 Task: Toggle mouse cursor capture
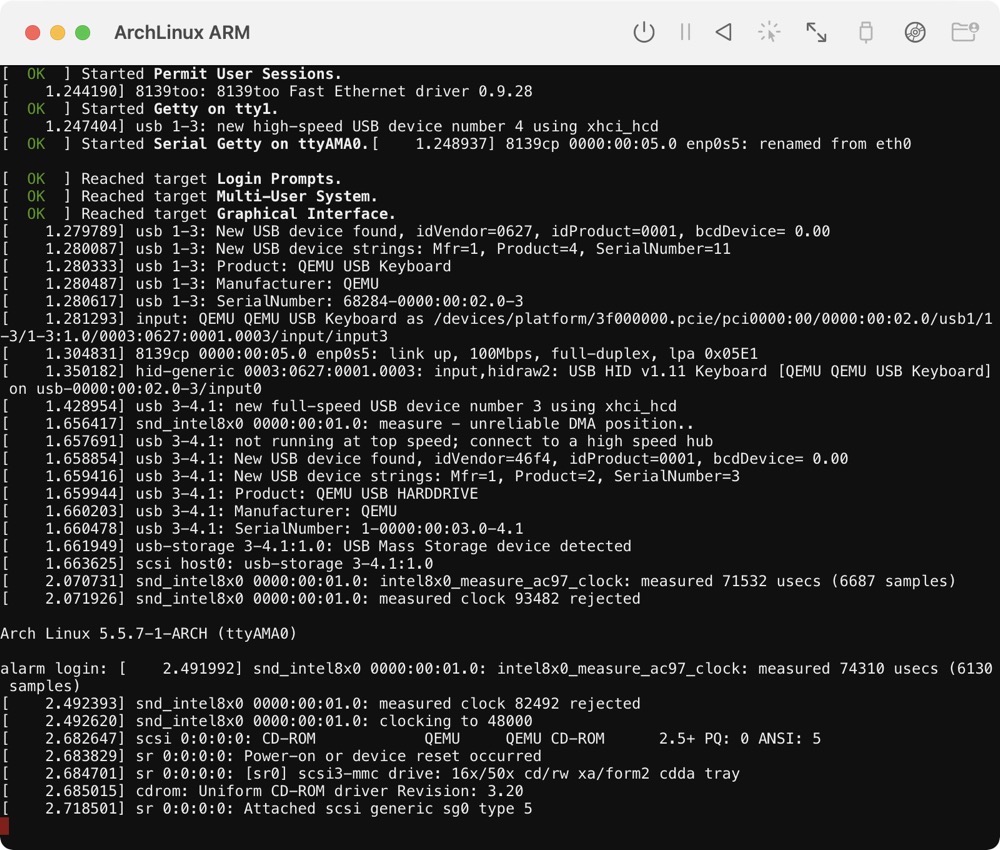[768, 32]
